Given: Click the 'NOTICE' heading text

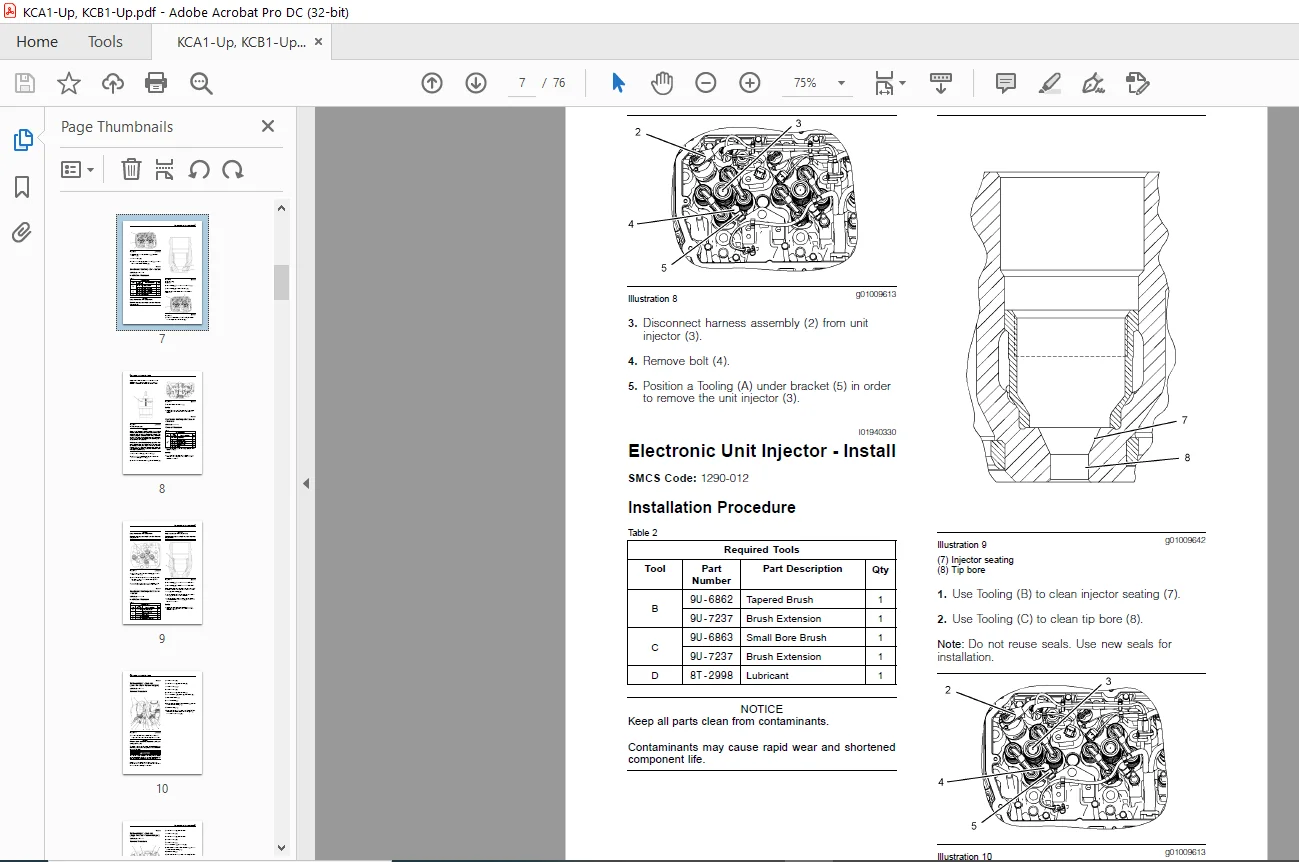Looking at the screenshot, I should tap(762, 709).
